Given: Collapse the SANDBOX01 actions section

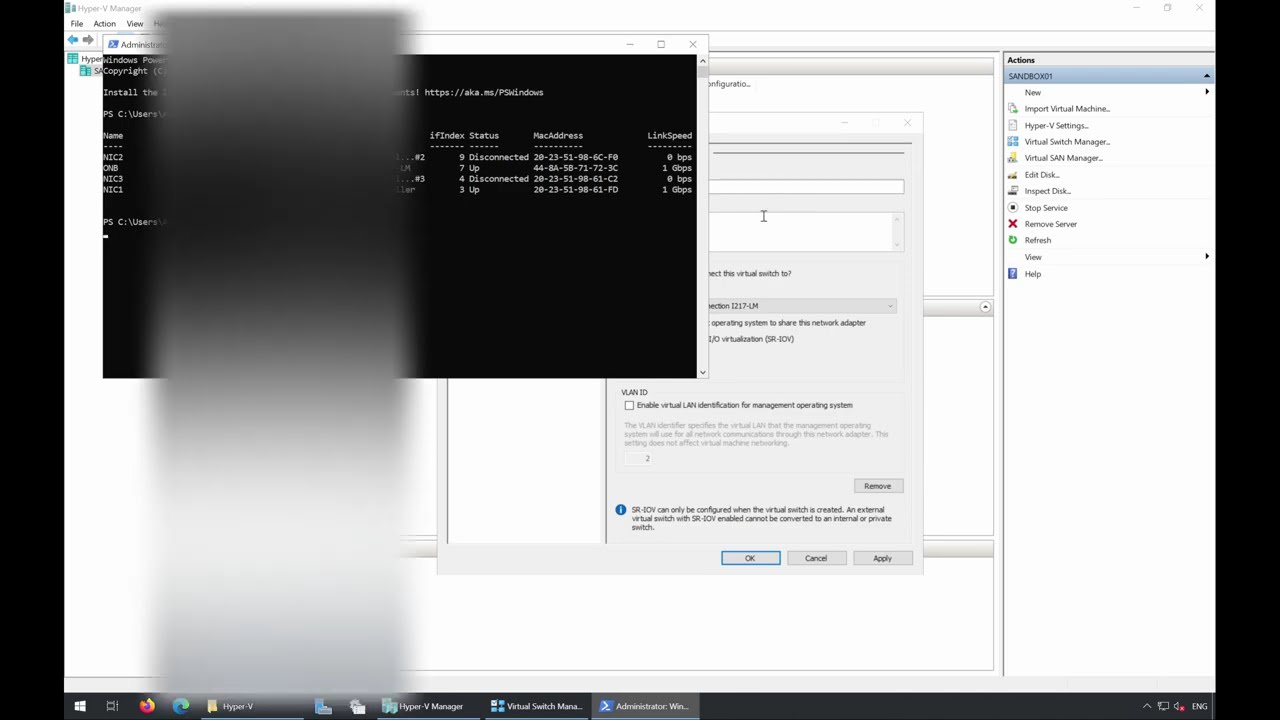Looking at the screenshot, I should (1207, 76).
